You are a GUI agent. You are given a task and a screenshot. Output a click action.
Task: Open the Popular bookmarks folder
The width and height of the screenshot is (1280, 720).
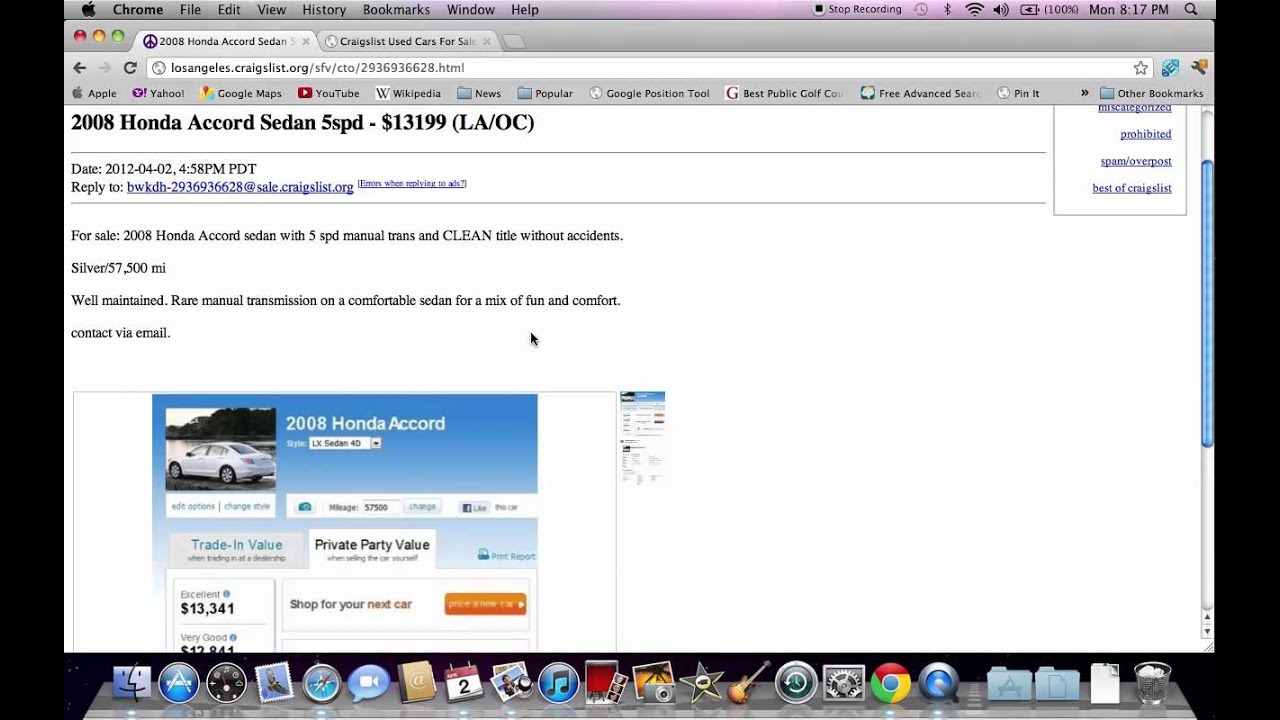[545, 93]
